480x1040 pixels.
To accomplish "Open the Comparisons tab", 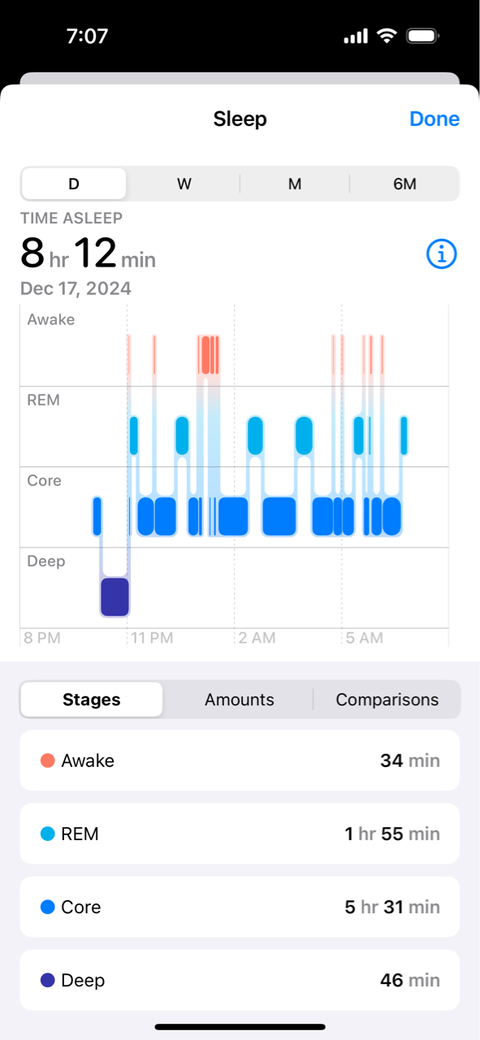I will pos(387,699).
